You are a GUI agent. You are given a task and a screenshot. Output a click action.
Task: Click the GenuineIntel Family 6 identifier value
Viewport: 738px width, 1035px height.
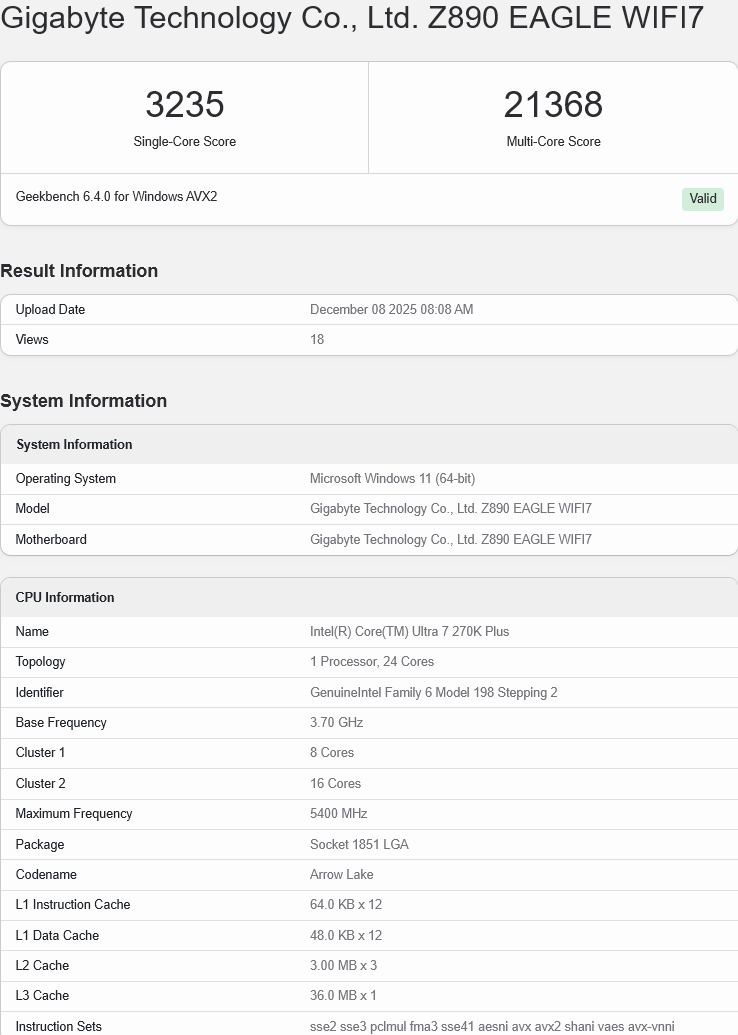434,693
